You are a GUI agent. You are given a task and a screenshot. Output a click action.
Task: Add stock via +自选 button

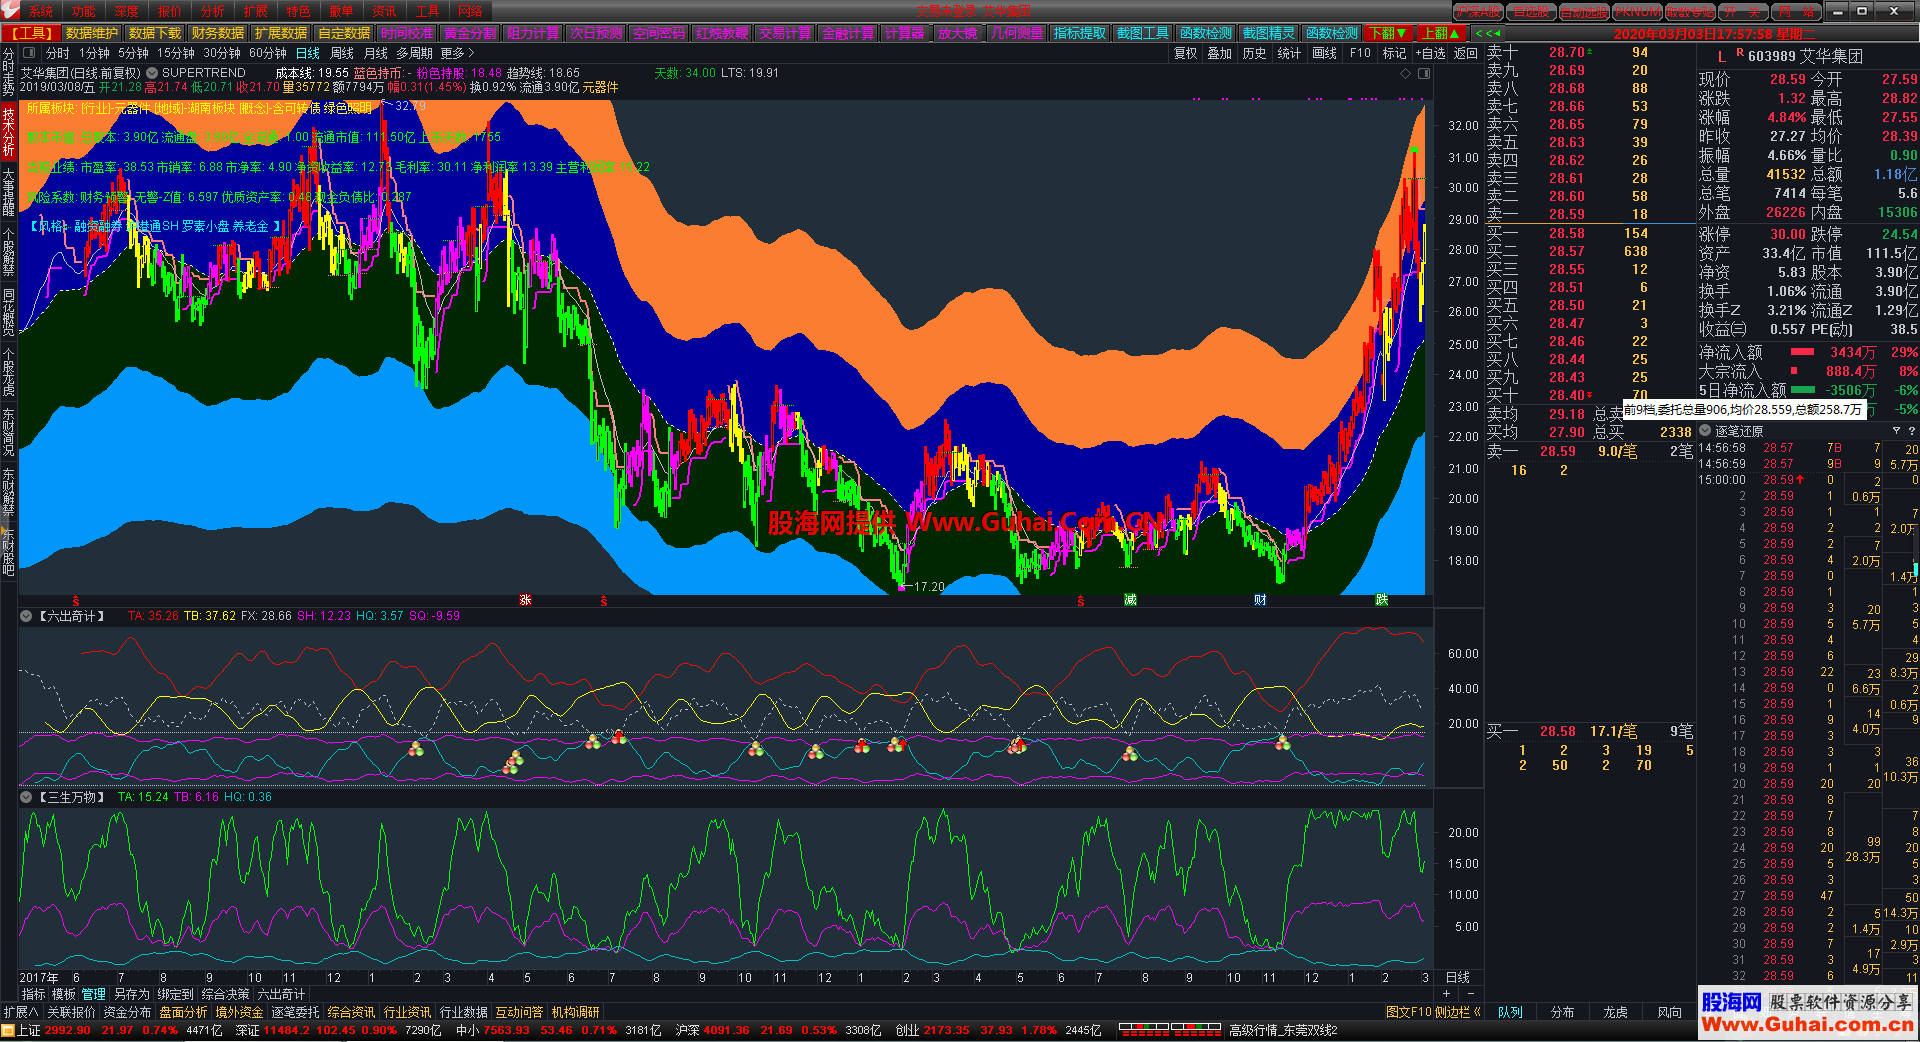click(x=1431, y=53)
